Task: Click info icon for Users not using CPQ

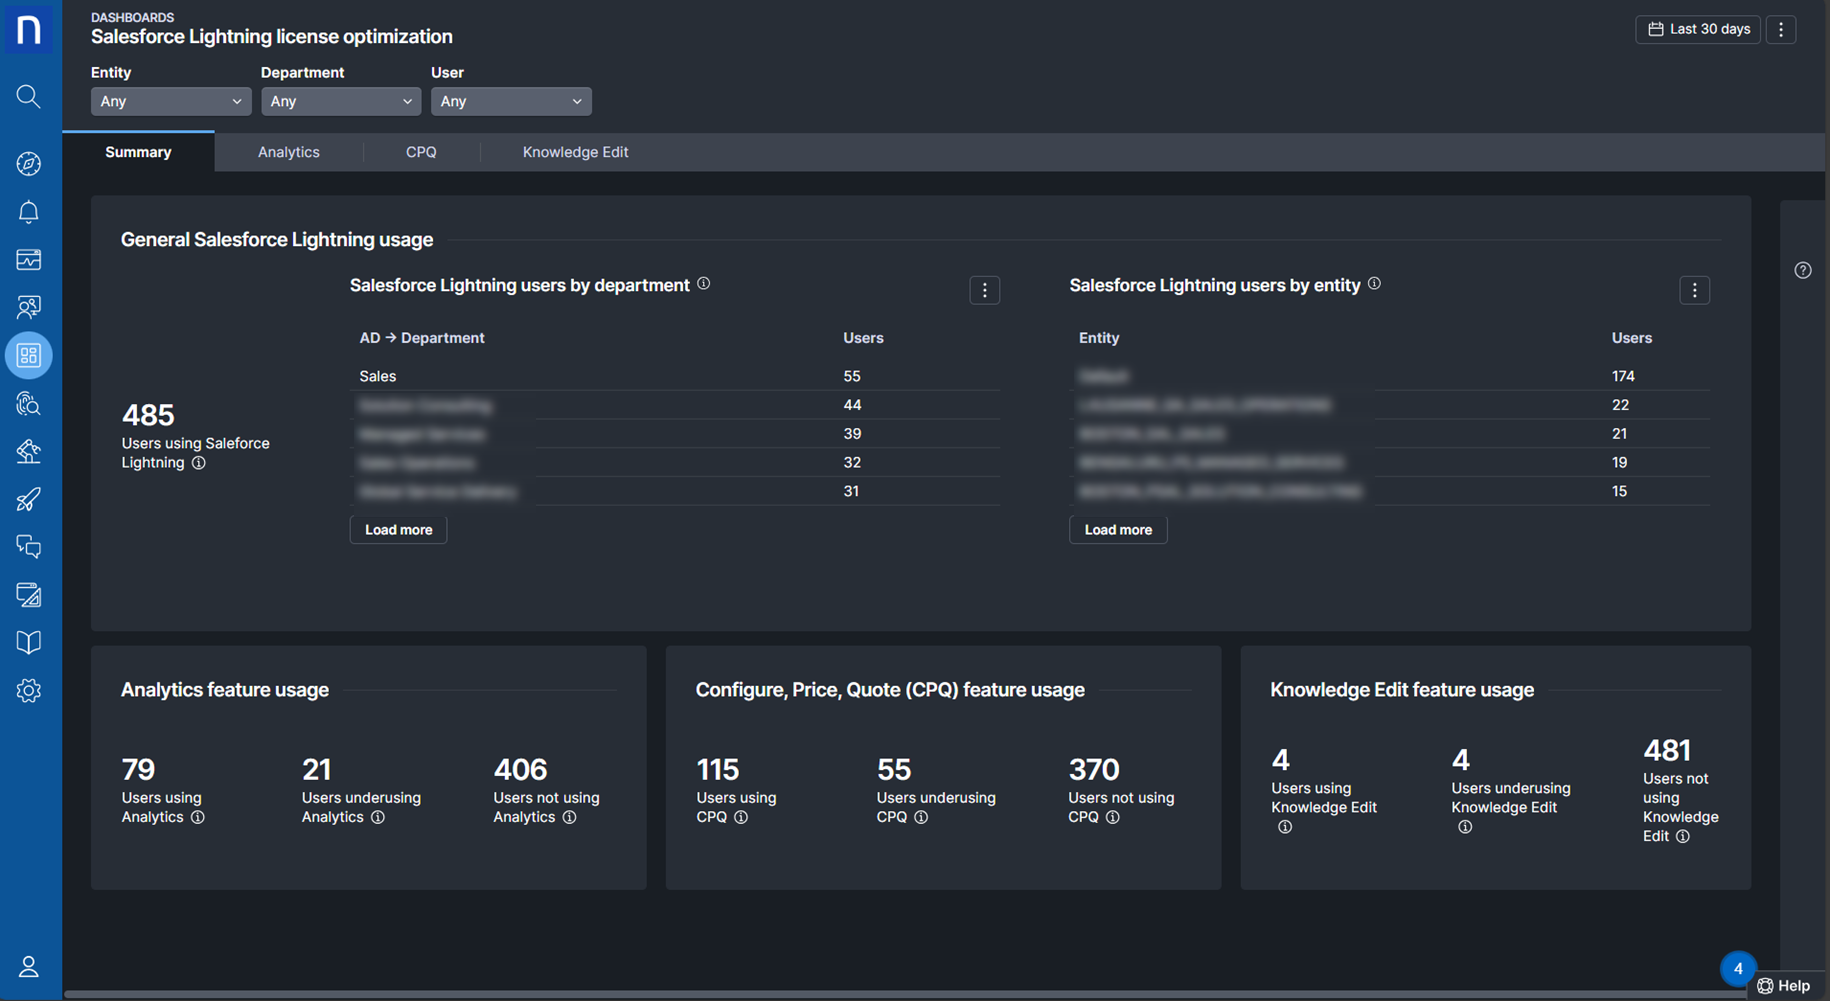Action: 1112,817
